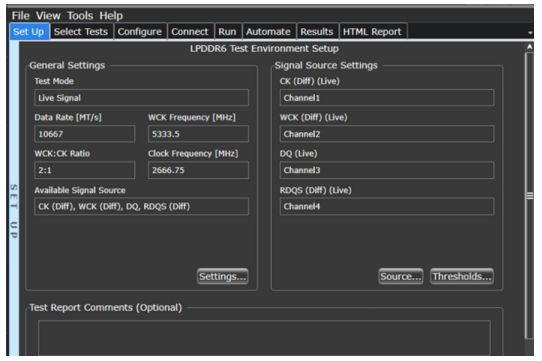
Task: Switch to the Set Up tab
Action: [x=29, y=31]
